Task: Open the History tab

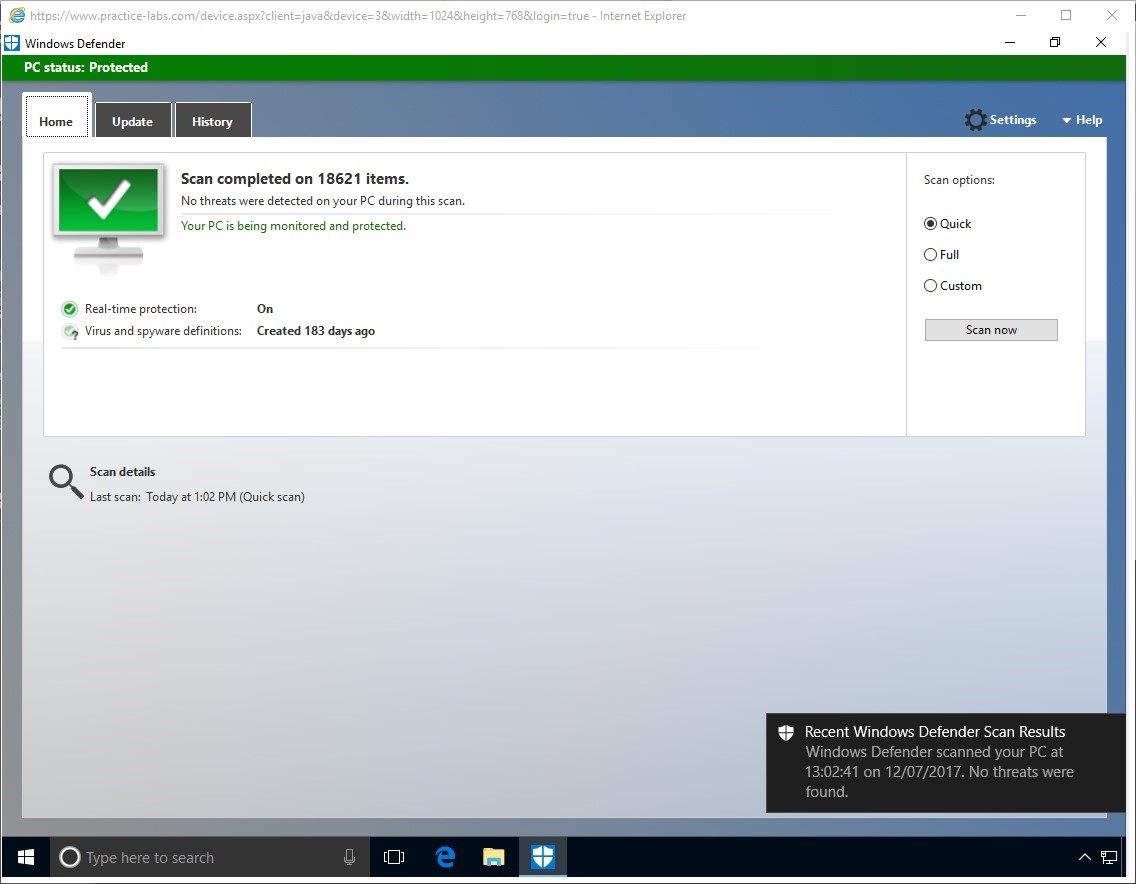Action: [x=212, y=121]
